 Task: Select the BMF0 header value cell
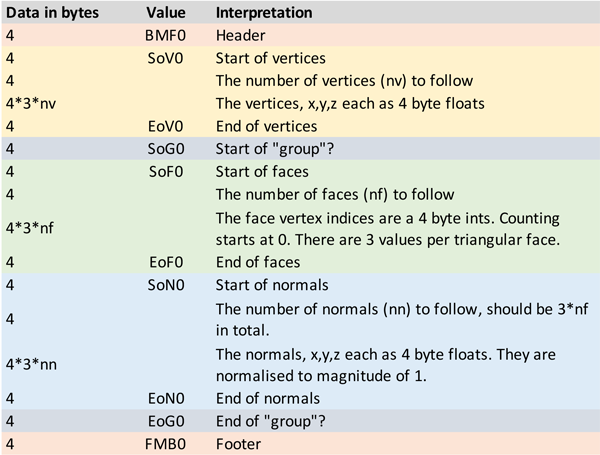(x=165, y=36)
